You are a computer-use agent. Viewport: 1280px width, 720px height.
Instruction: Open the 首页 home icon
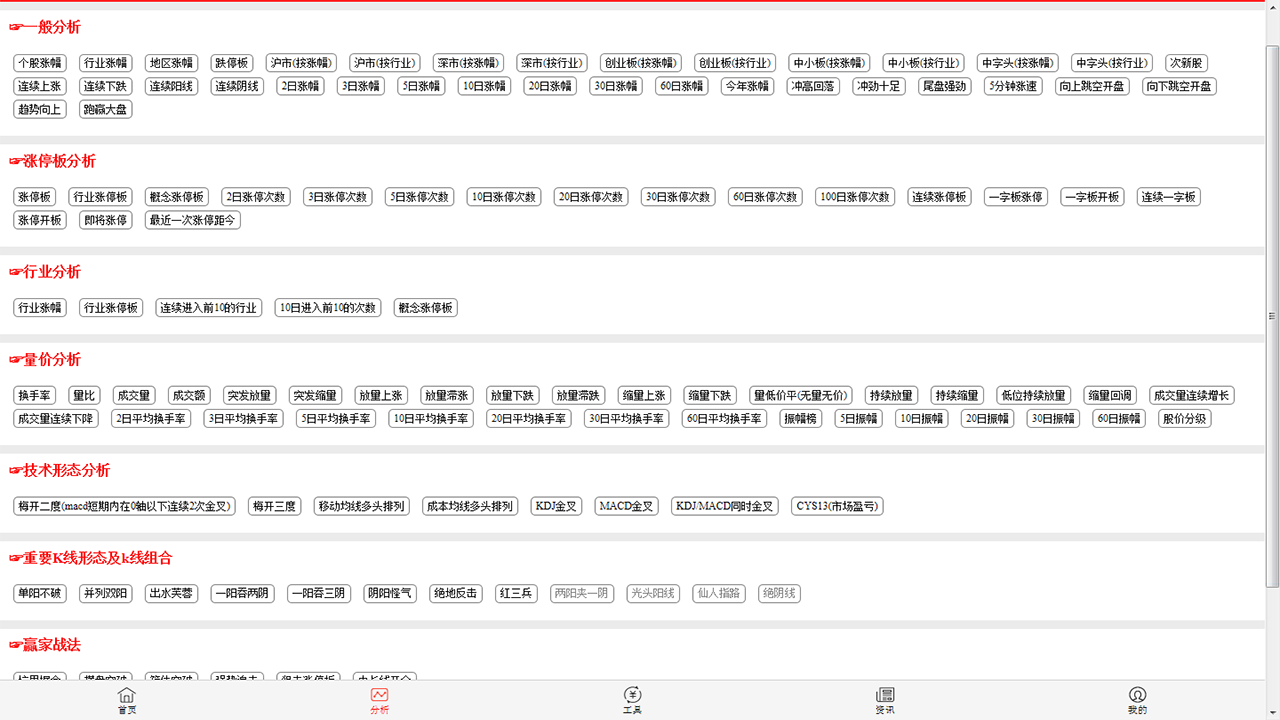126,700
